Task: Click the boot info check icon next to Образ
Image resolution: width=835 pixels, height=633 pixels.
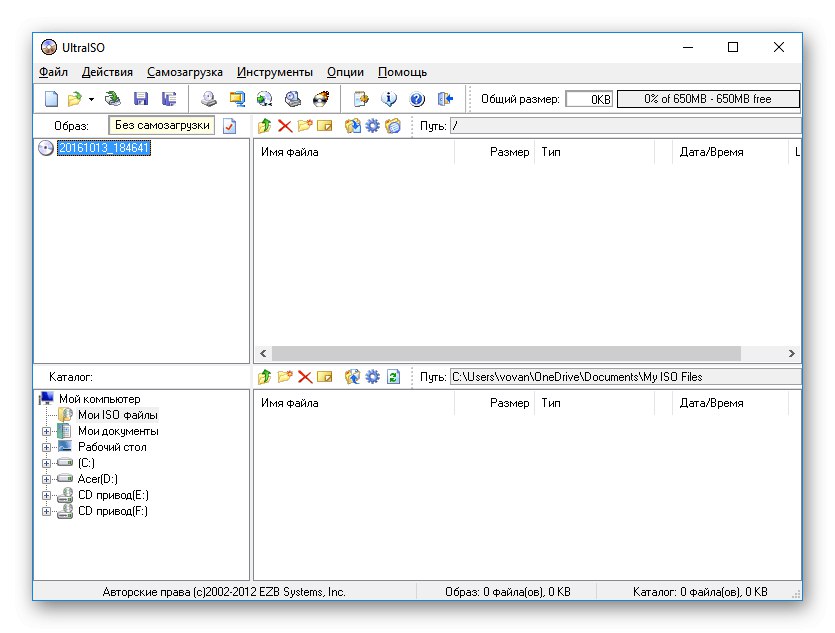Action: pos(230,126)
